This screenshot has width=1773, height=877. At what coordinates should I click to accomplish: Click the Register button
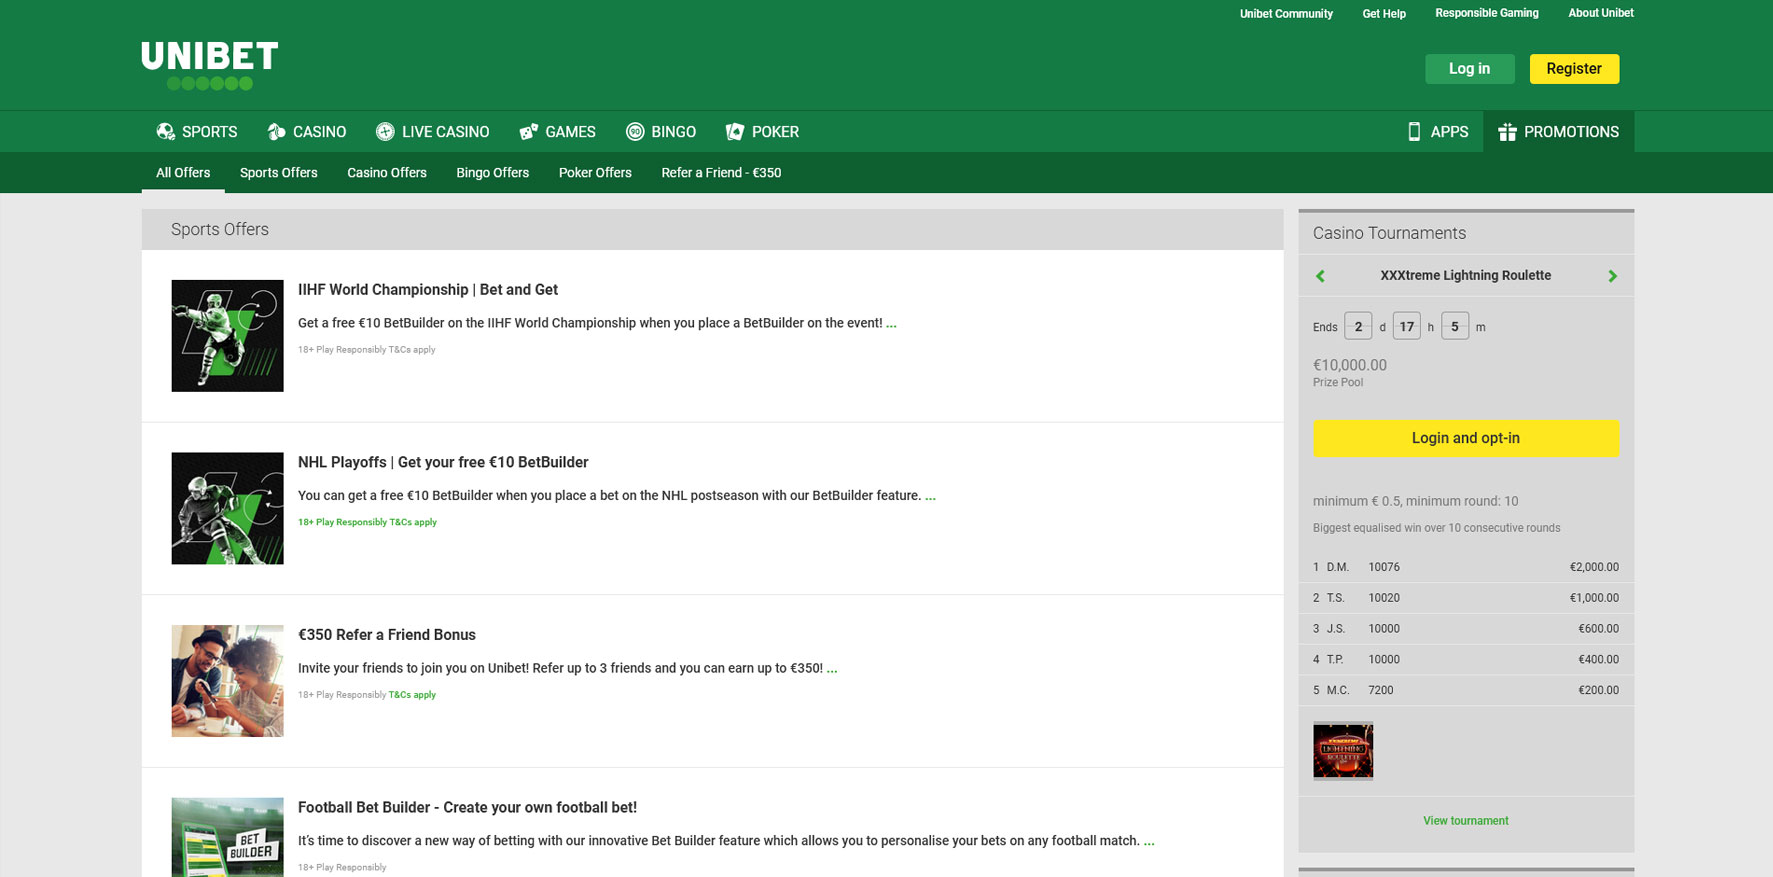[x=1574, y=69]
